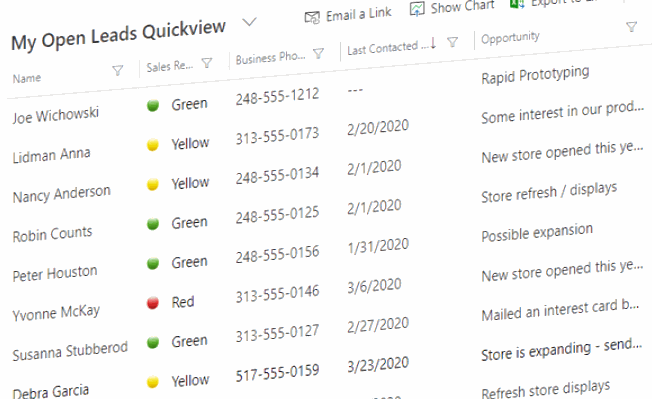This screenshot has height=399, width=652.
Task: Click phone number 313-555-0146
Action: (277, 294)
